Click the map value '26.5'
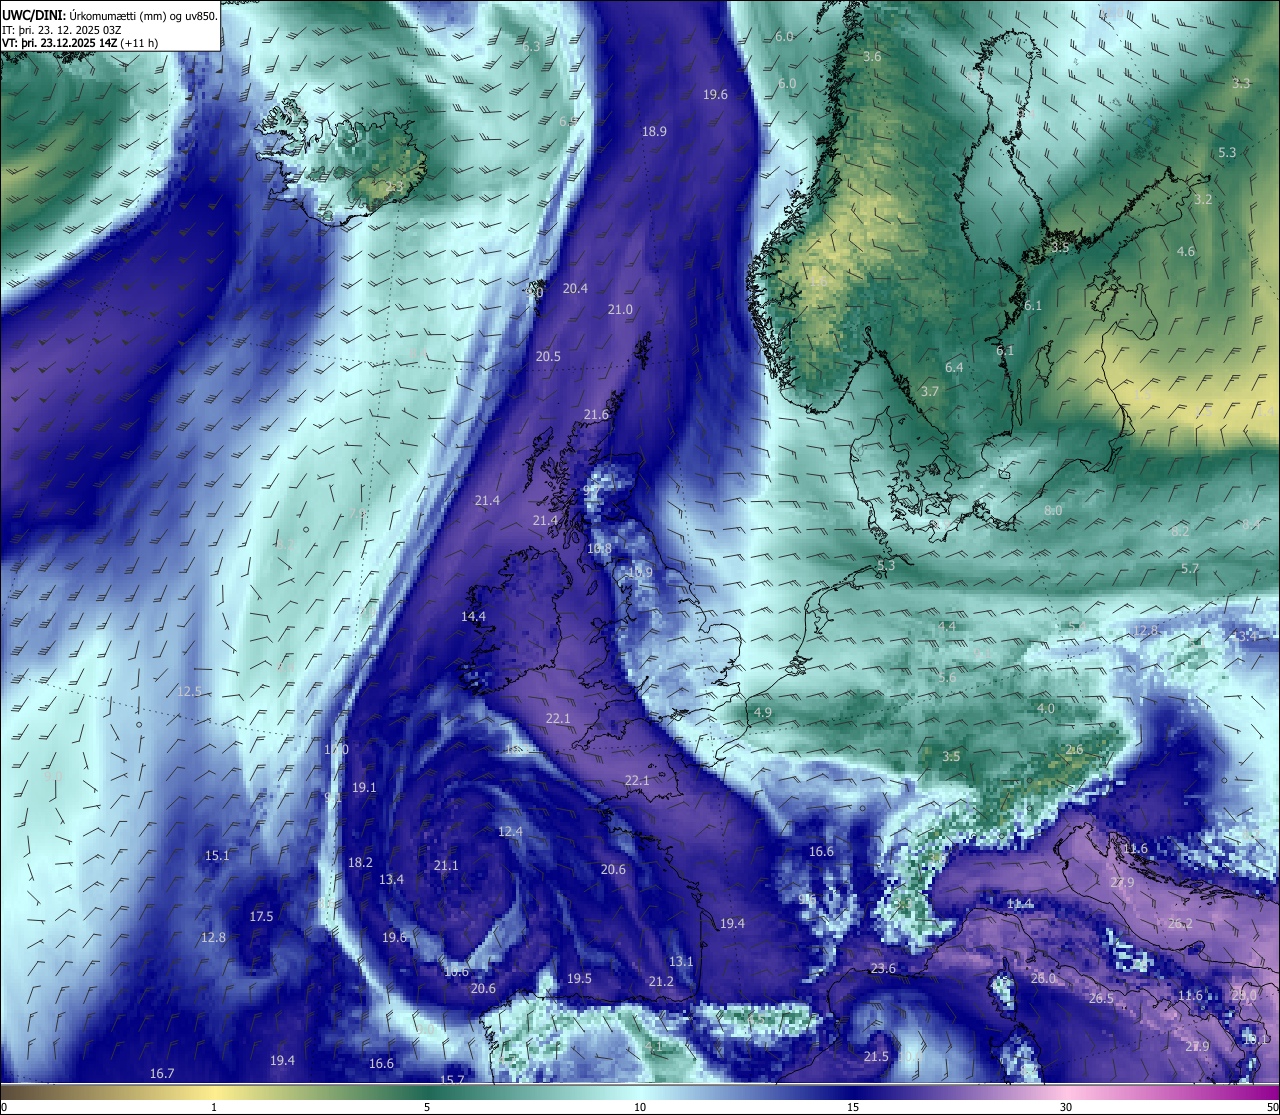 1101,999
